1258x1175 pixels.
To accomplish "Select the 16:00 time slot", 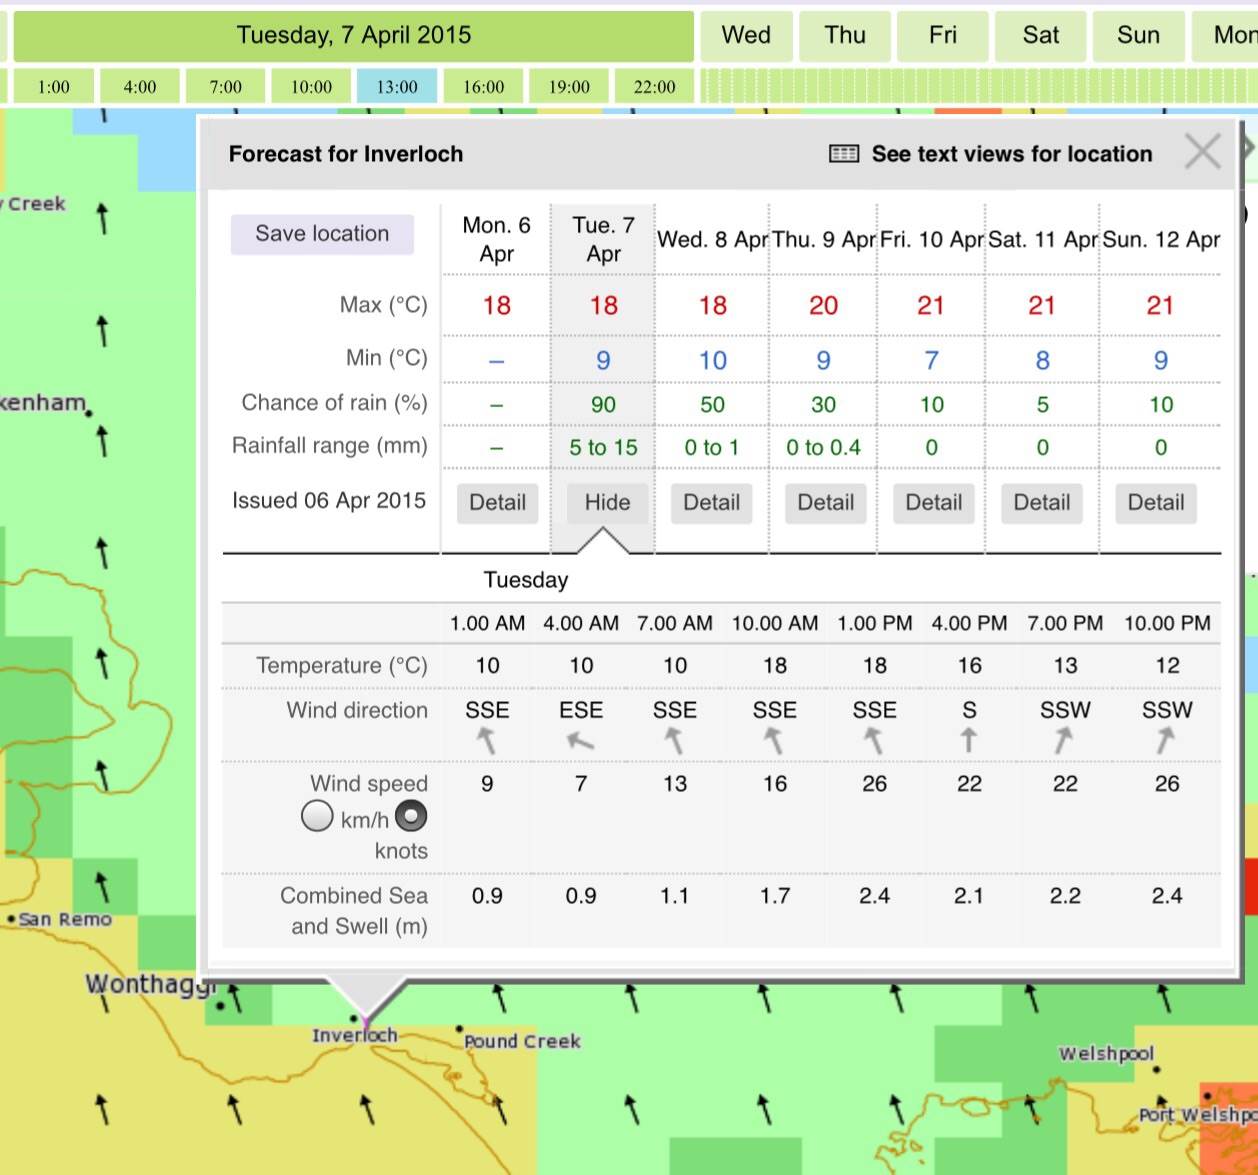I will pyautogui.click(x=483, y=87).
